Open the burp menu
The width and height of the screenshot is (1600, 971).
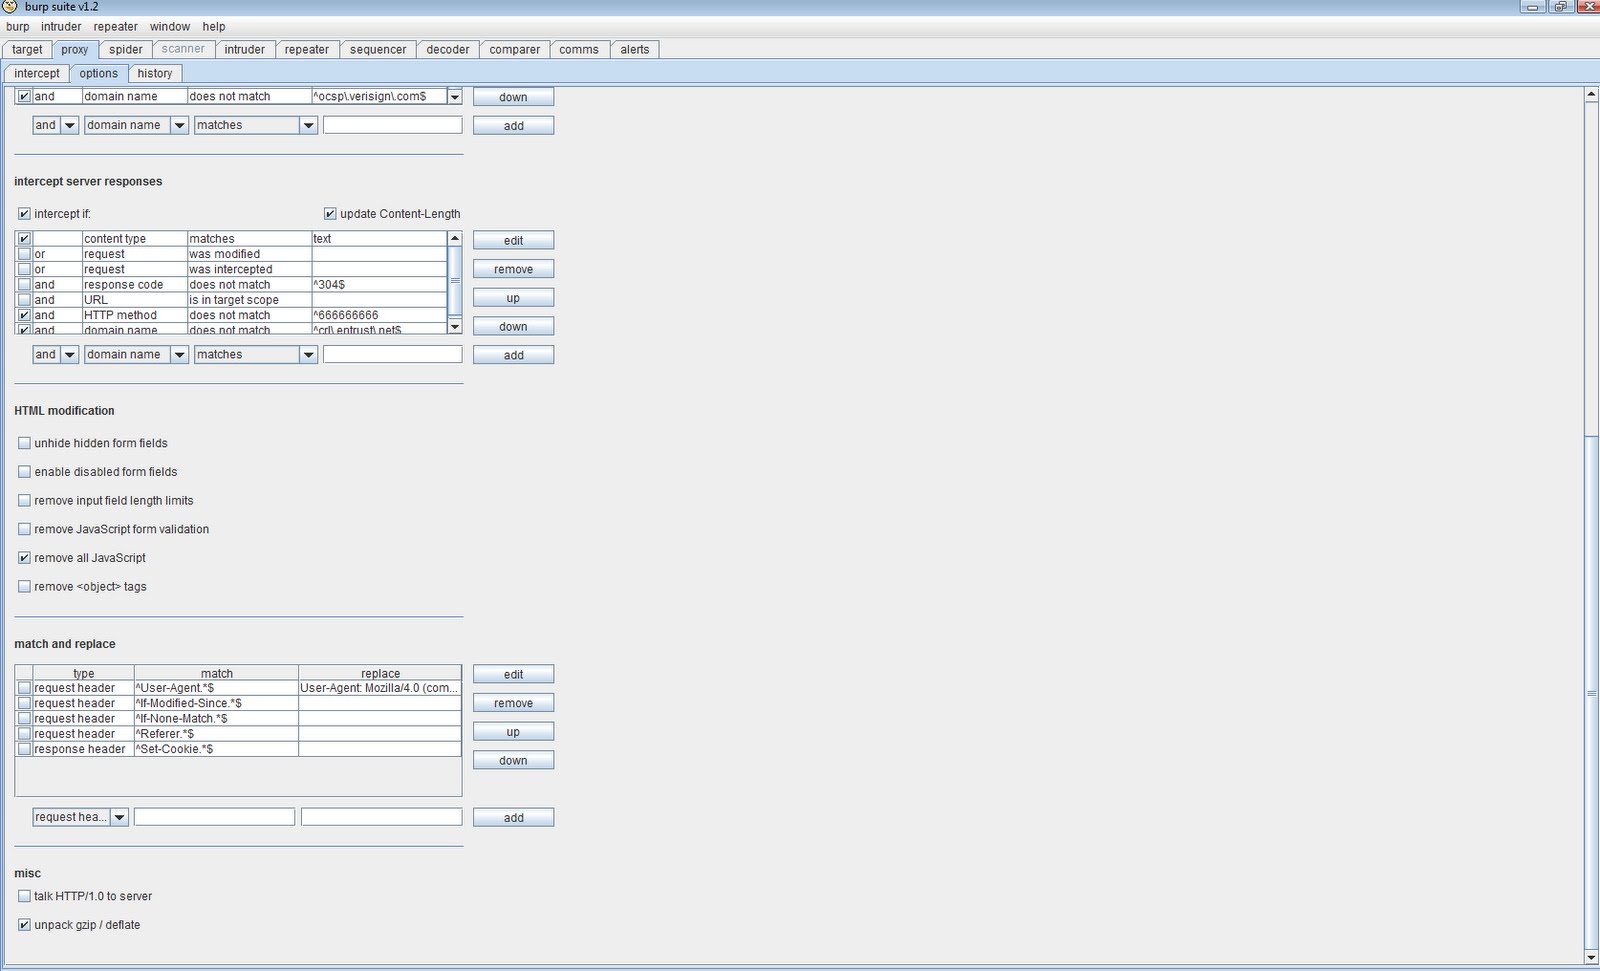pyautogui.click(x=18, y=27)
